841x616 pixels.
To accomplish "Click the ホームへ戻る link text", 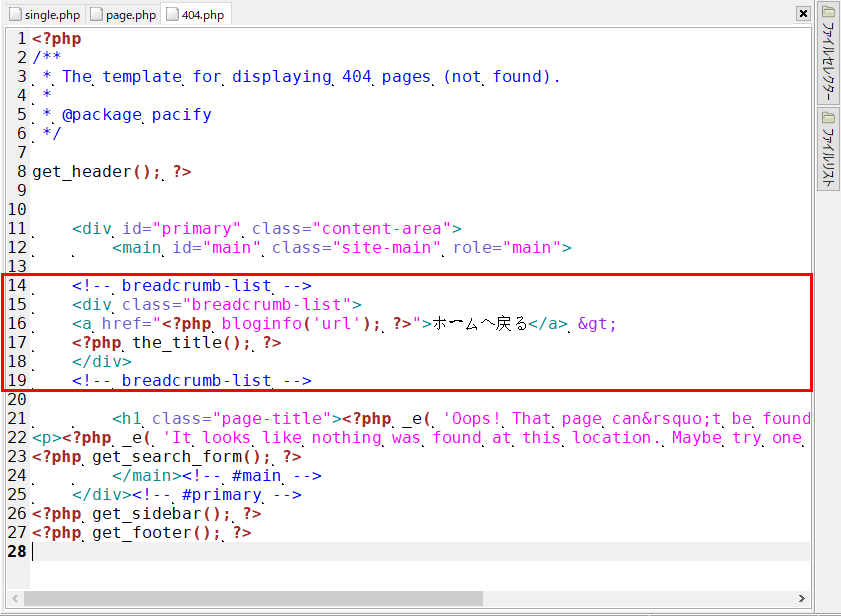I will point(480,324).
